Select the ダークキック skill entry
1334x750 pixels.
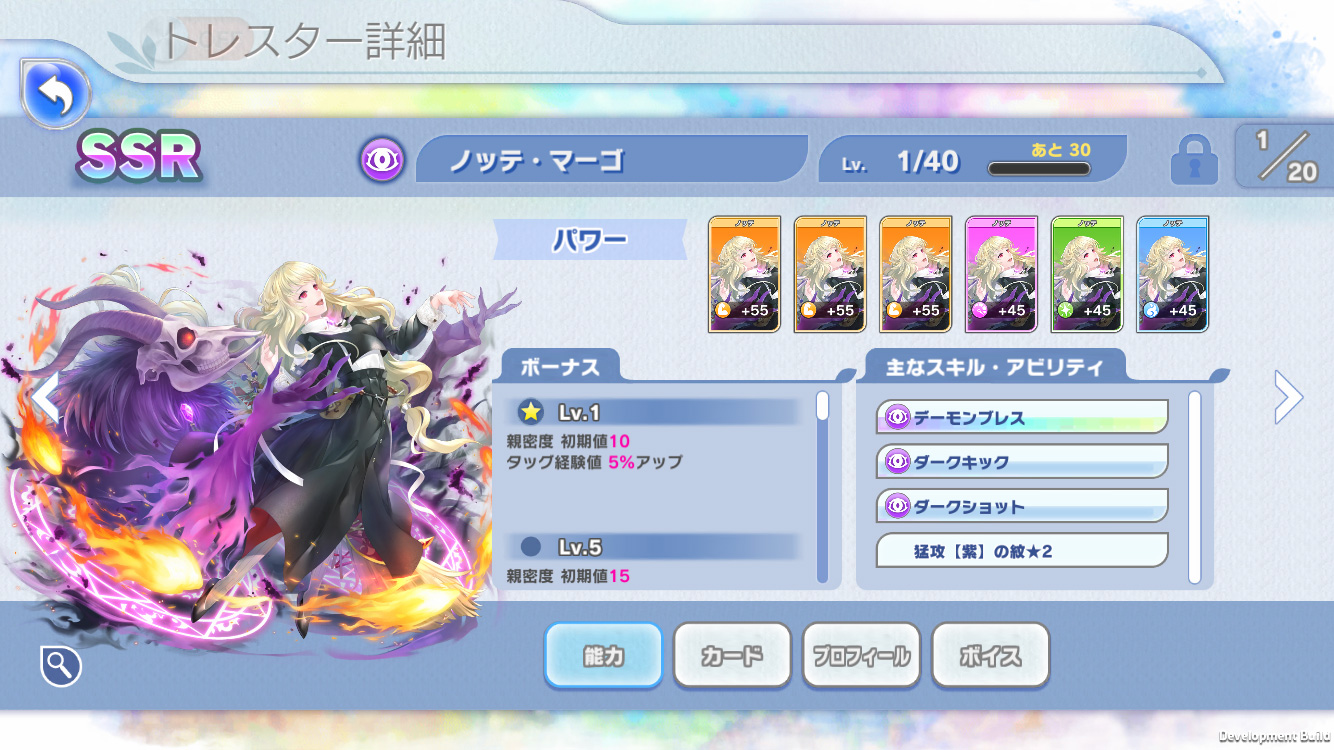pos(1022,462)
